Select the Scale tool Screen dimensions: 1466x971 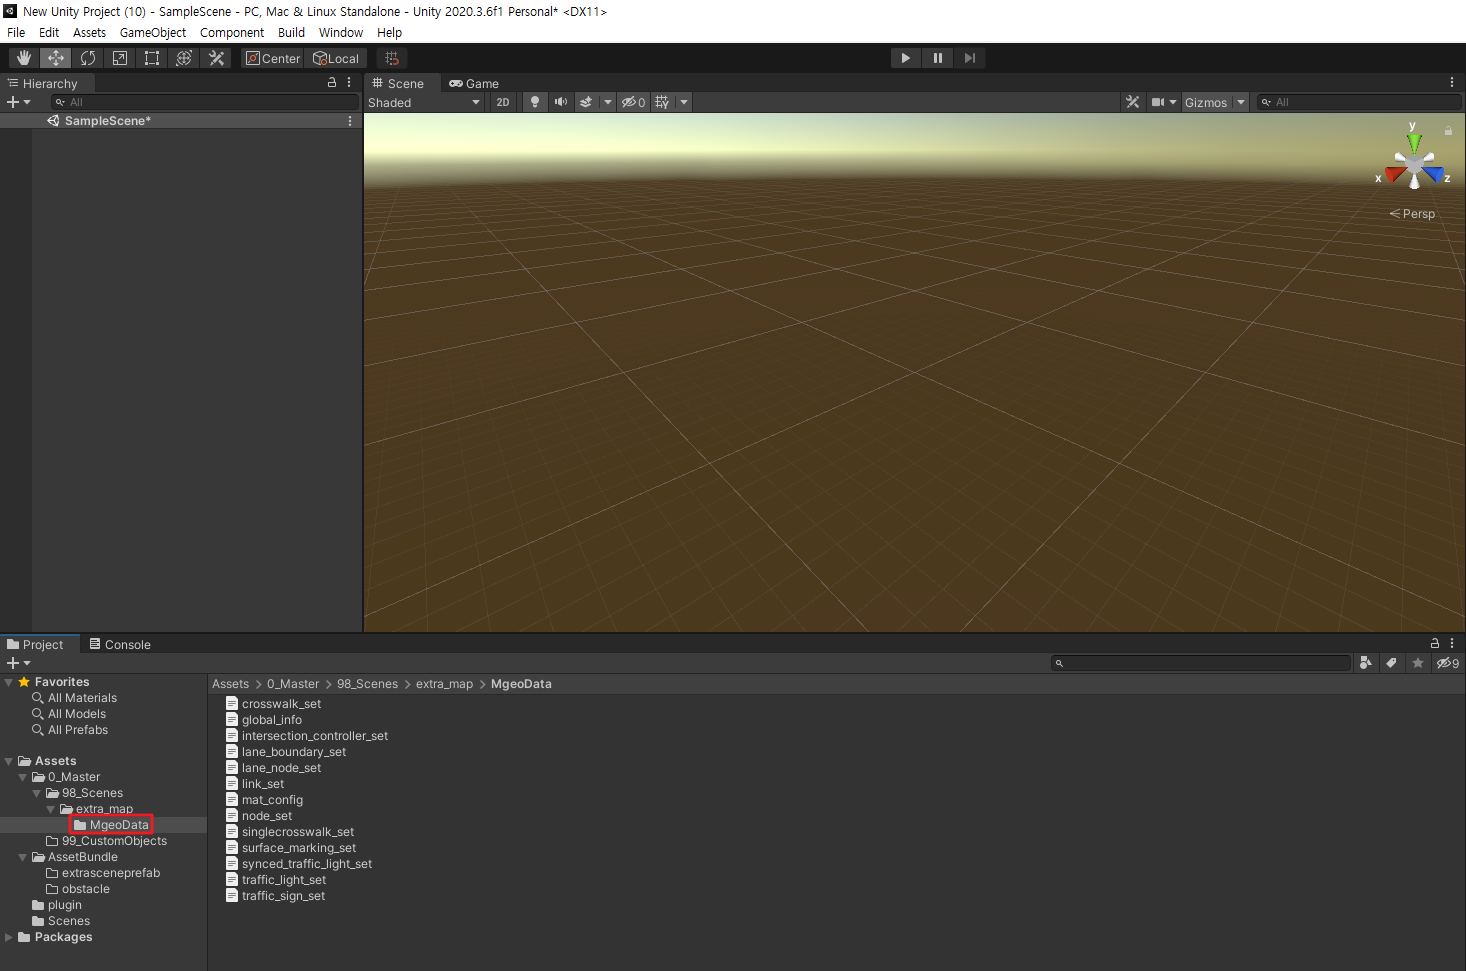point(120,58)
